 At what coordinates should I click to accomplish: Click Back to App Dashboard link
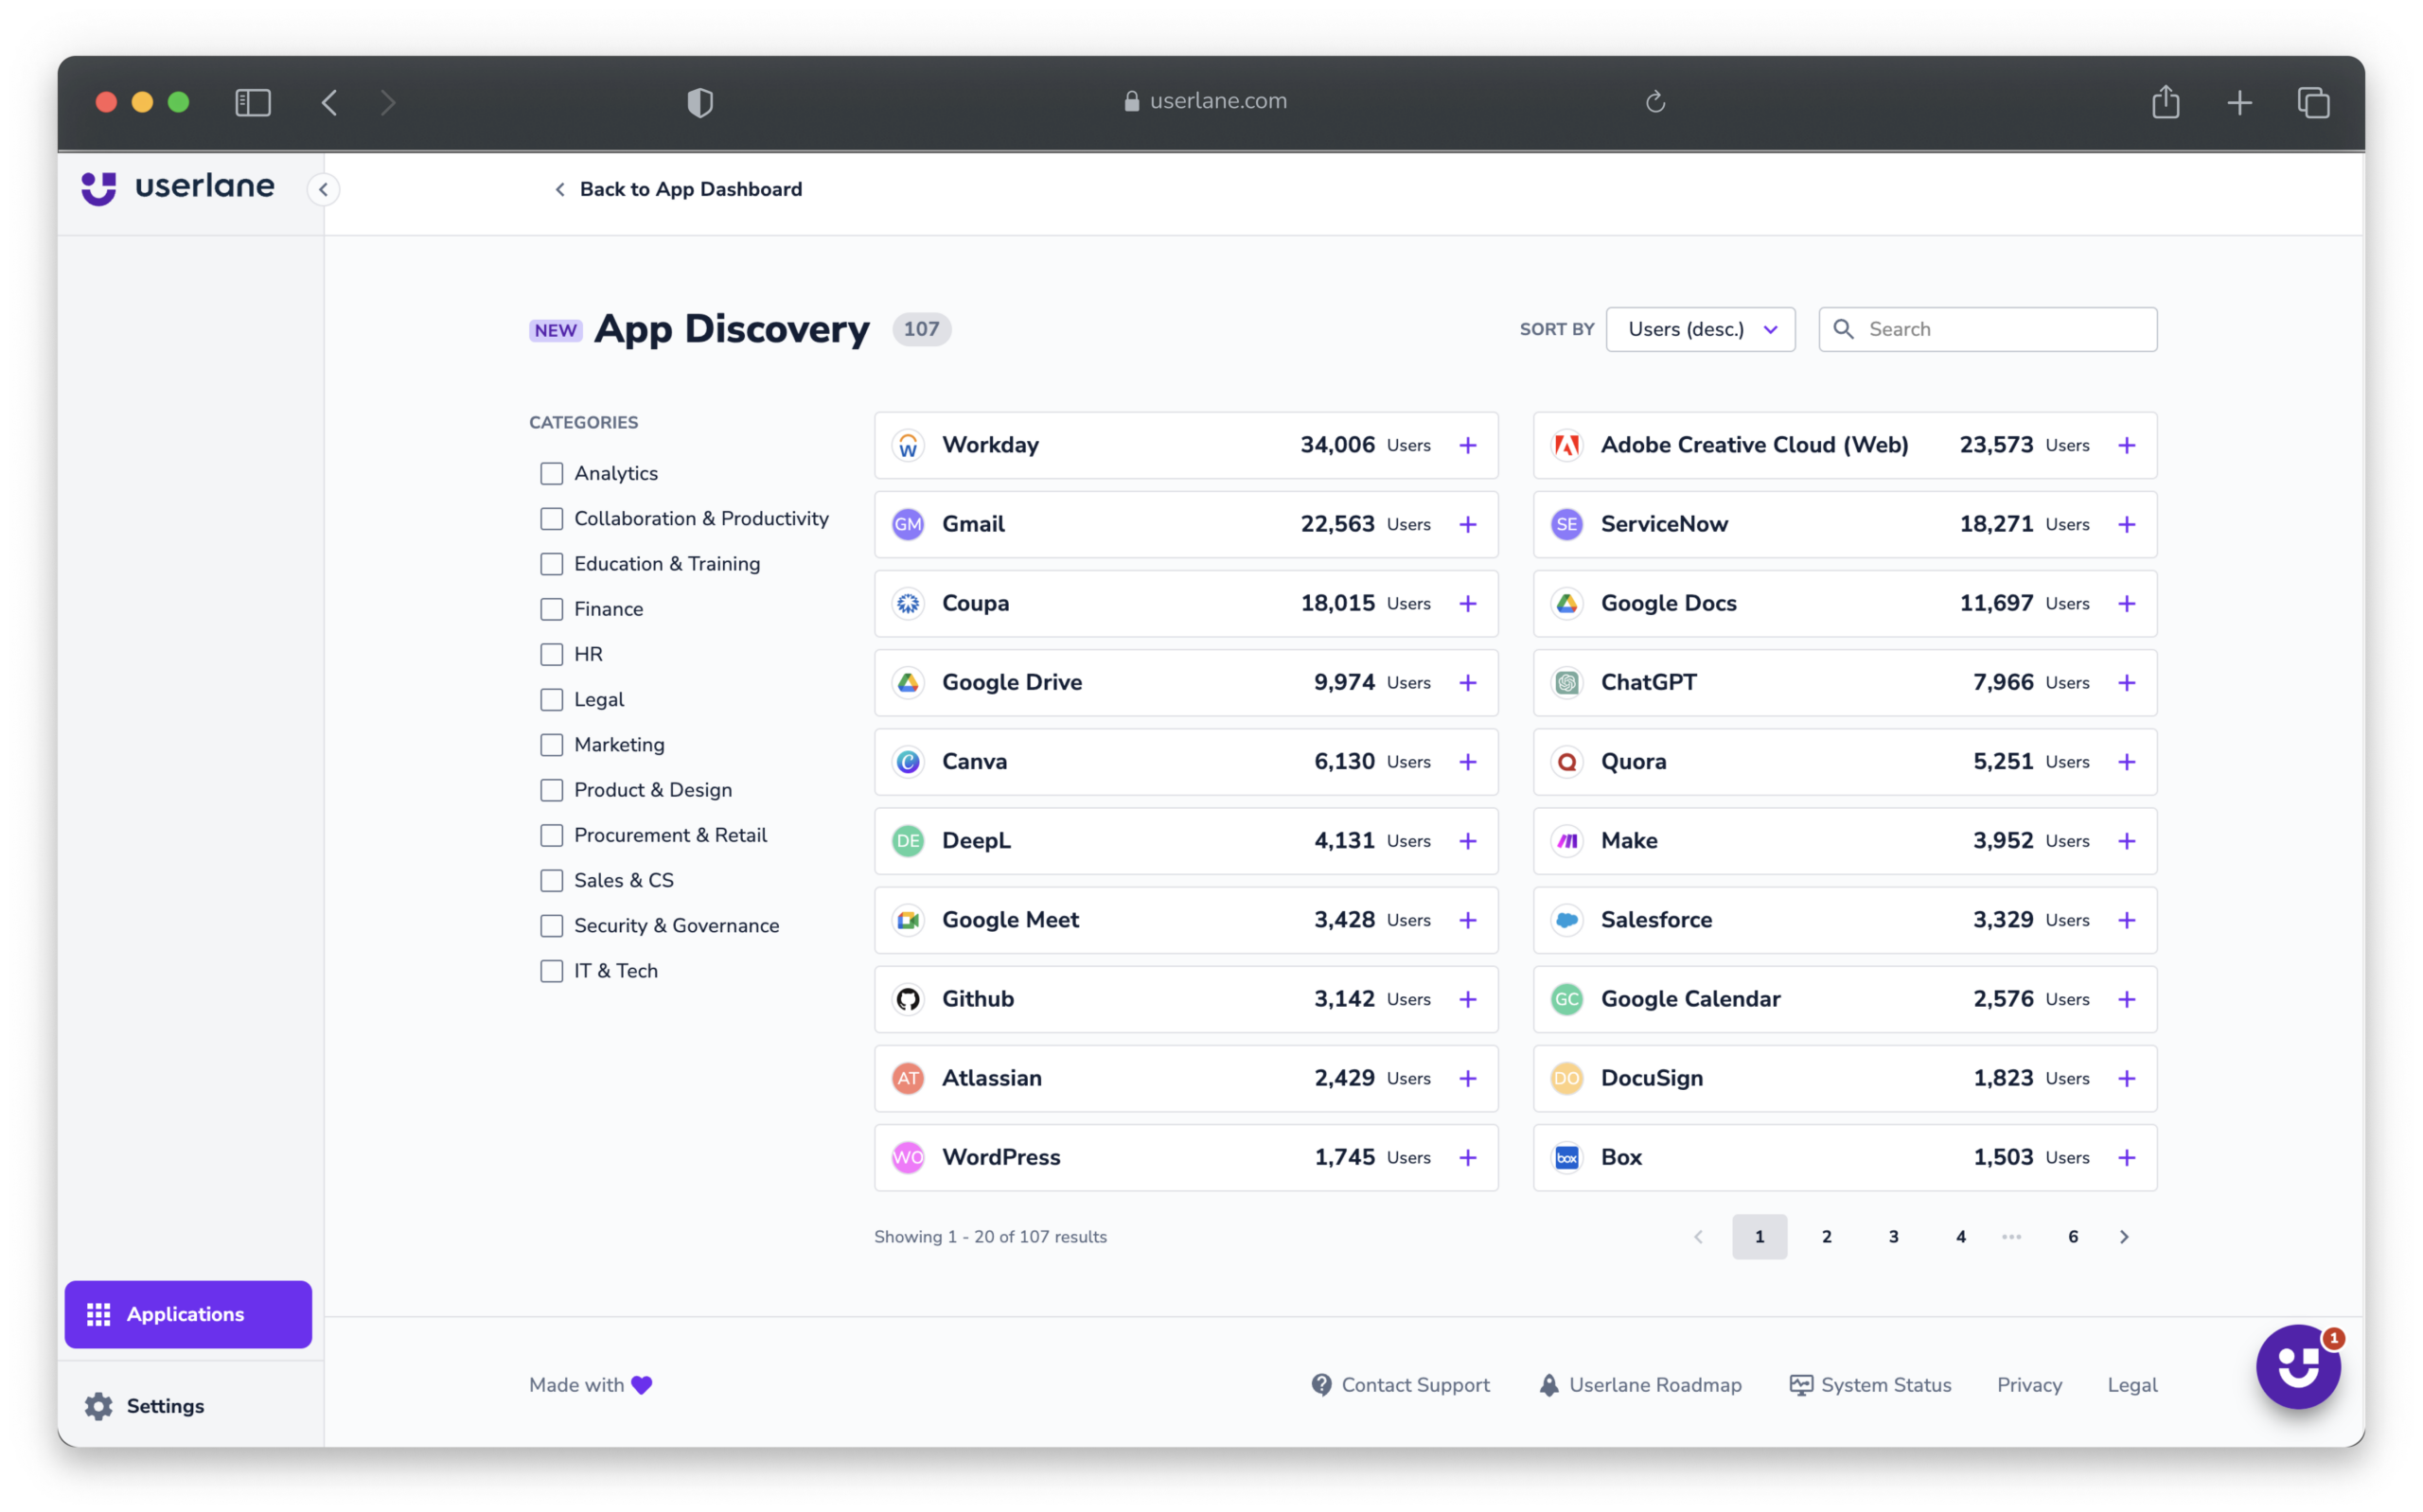(x=678, y=189)
